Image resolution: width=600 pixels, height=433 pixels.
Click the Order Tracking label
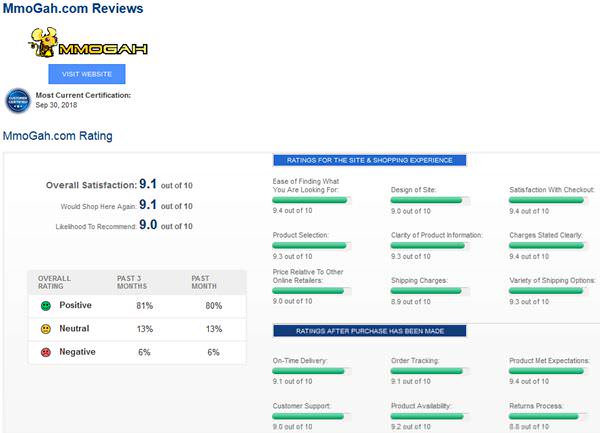(x=415, y=361)
